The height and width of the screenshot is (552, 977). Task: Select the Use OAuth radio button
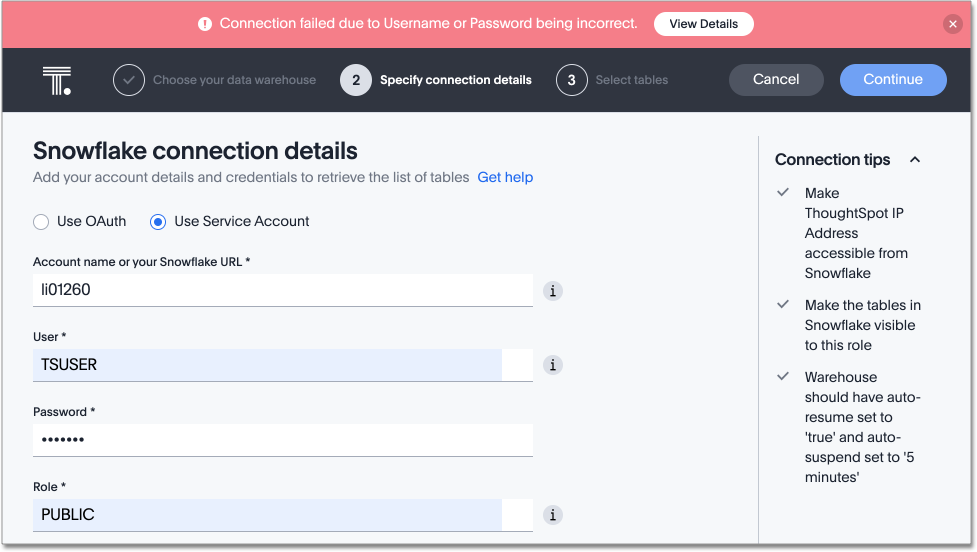pos(41,222)
